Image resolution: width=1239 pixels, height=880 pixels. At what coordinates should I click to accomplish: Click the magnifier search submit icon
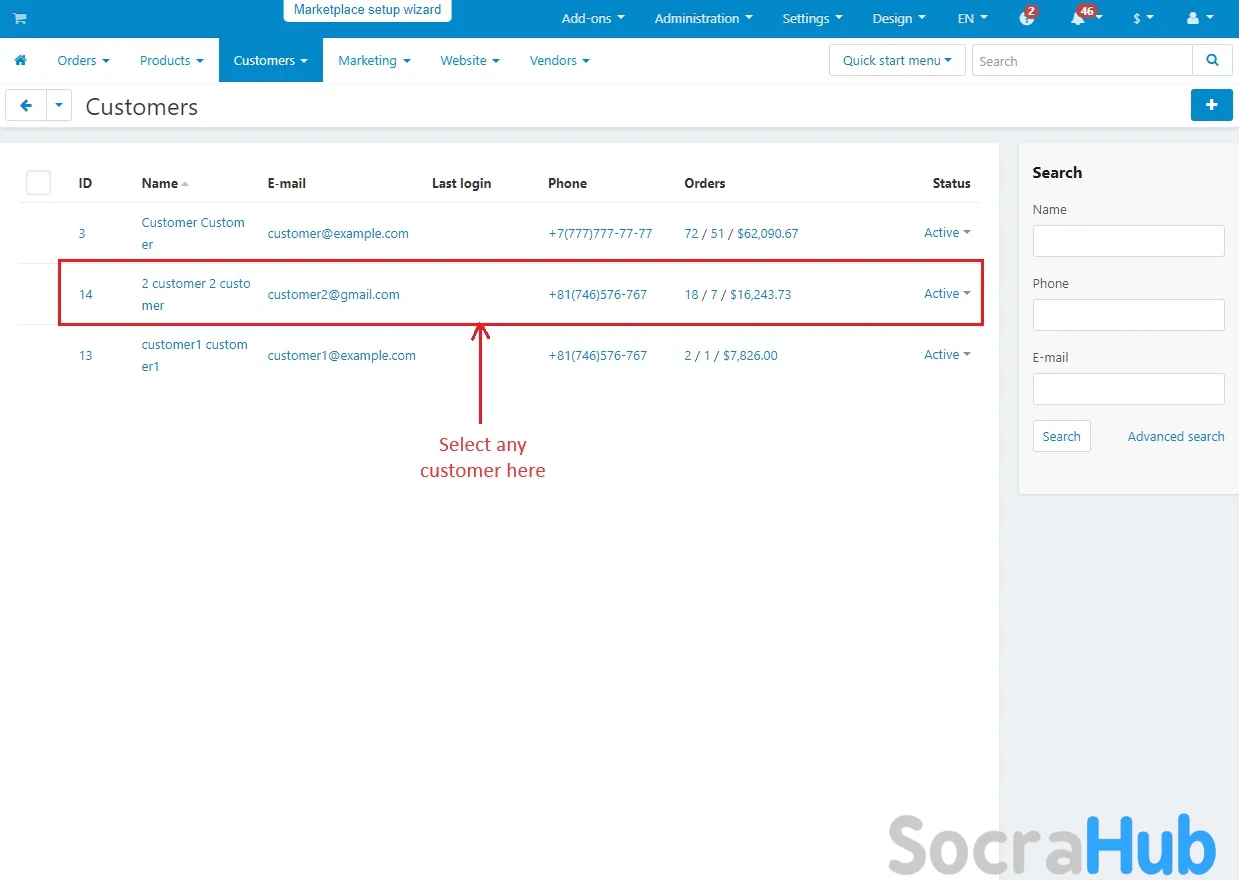[x=1212, y=61]
